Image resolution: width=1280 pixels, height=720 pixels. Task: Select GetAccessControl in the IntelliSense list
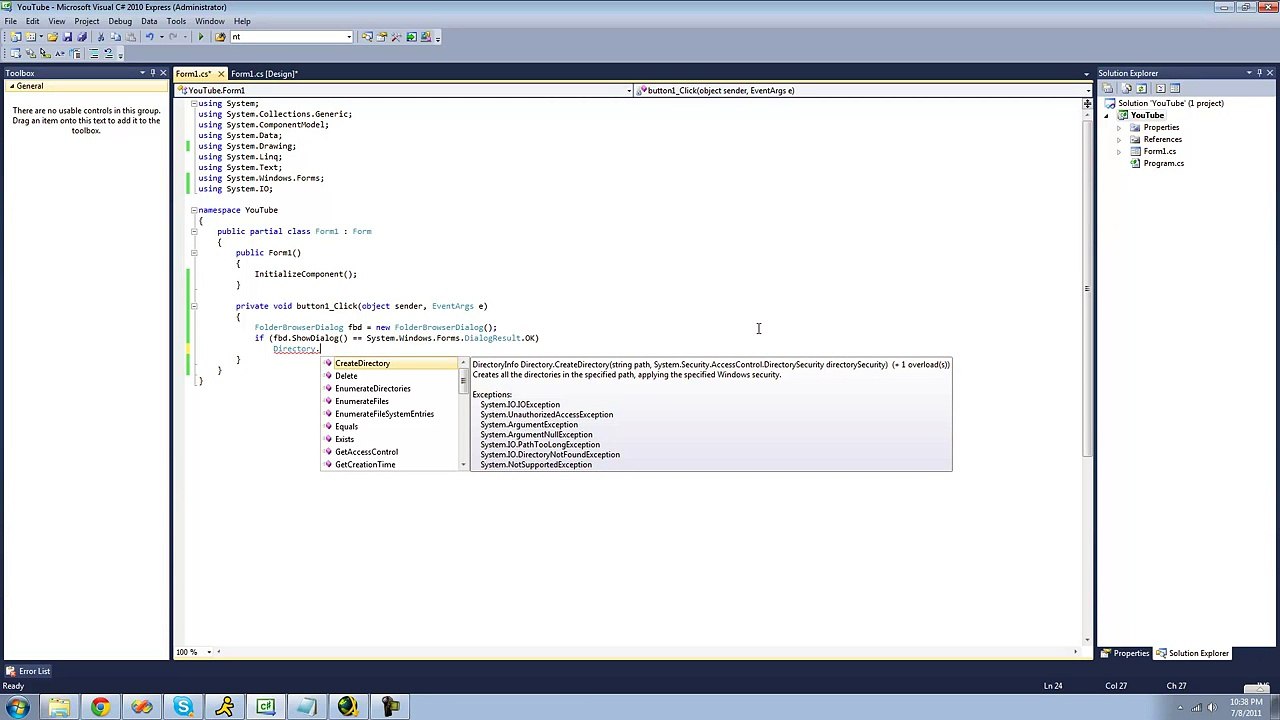coord(392,452)
